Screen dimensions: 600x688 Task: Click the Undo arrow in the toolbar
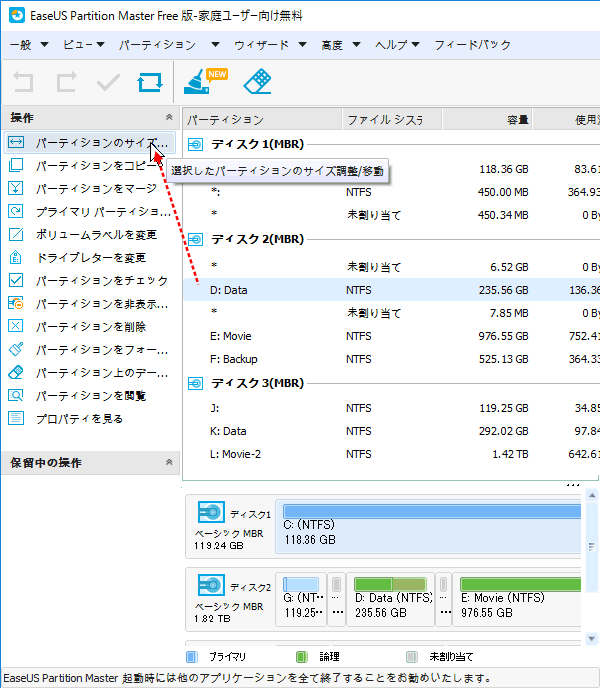coord(23,82)
